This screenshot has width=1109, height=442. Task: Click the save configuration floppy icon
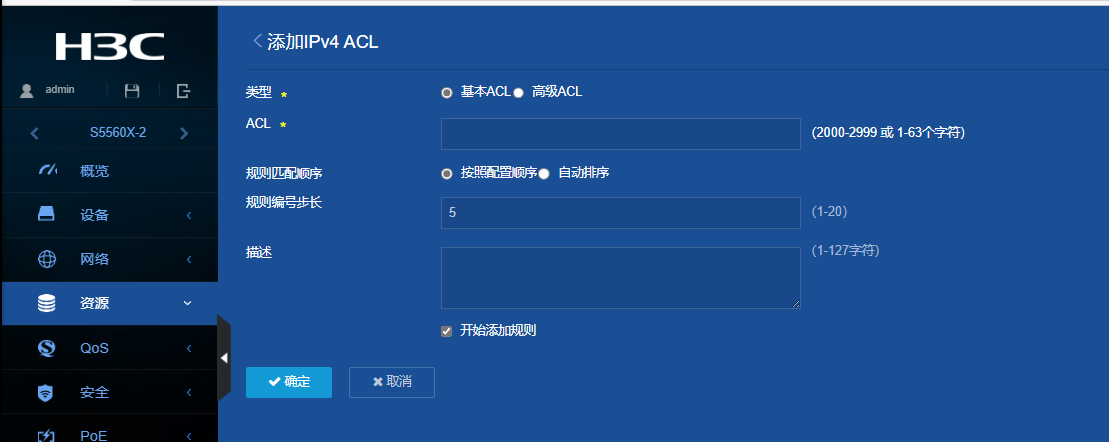coord(132,91)
